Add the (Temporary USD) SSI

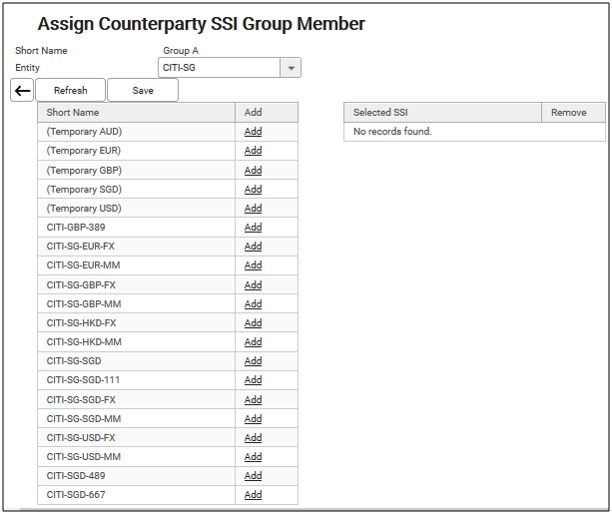point(253,208)
